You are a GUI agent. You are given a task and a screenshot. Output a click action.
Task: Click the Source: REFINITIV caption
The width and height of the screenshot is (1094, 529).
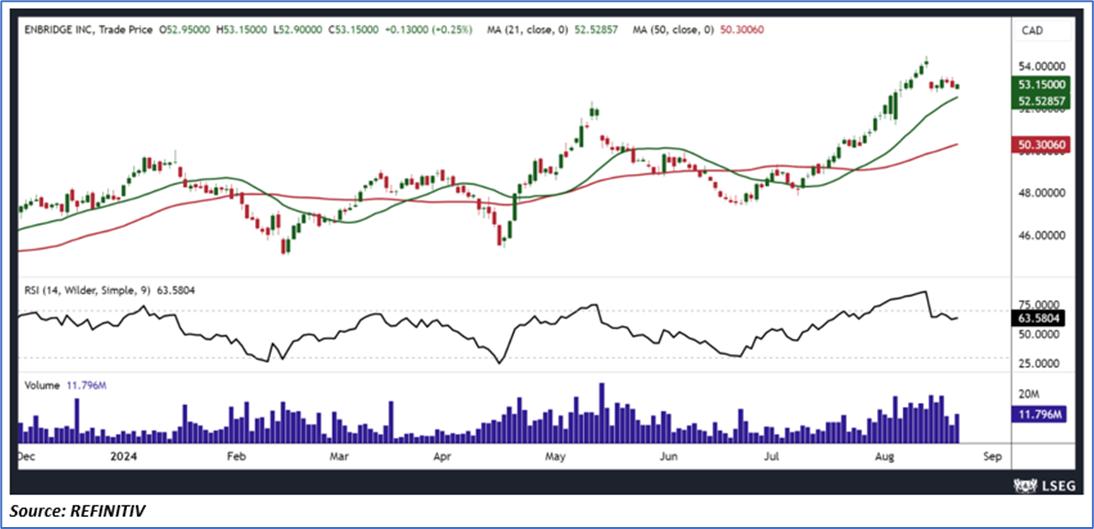[79, 512]
